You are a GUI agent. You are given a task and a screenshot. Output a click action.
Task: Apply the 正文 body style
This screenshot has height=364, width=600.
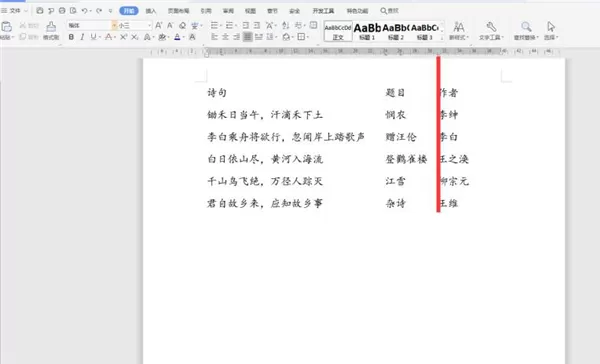338,31
